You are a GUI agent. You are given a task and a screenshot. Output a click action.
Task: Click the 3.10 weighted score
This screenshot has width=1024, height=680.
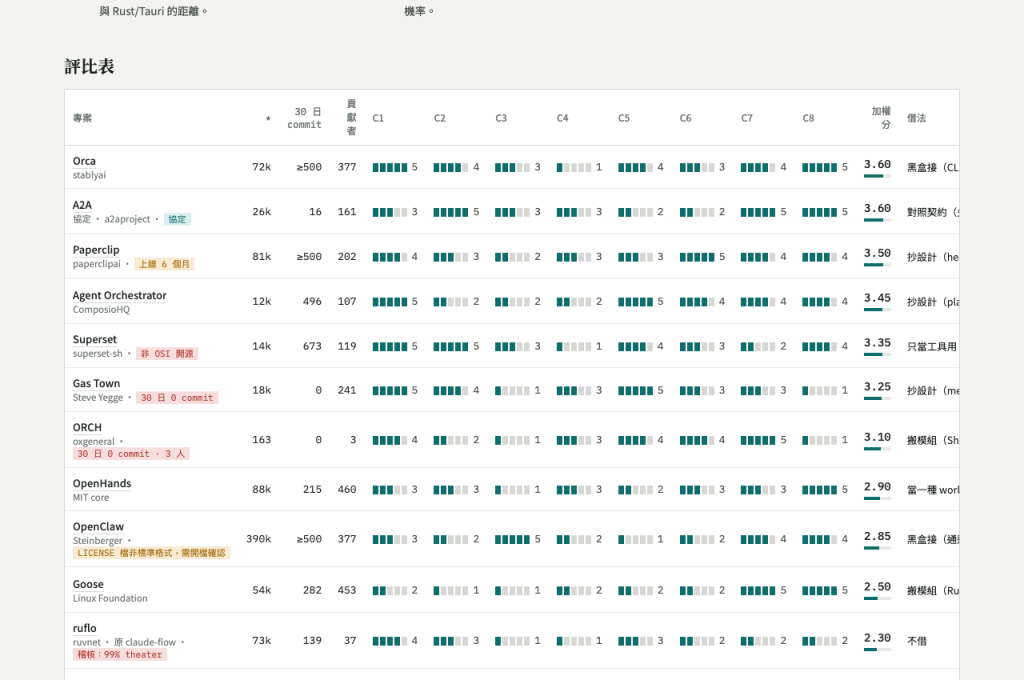click(x=877, y=436)
